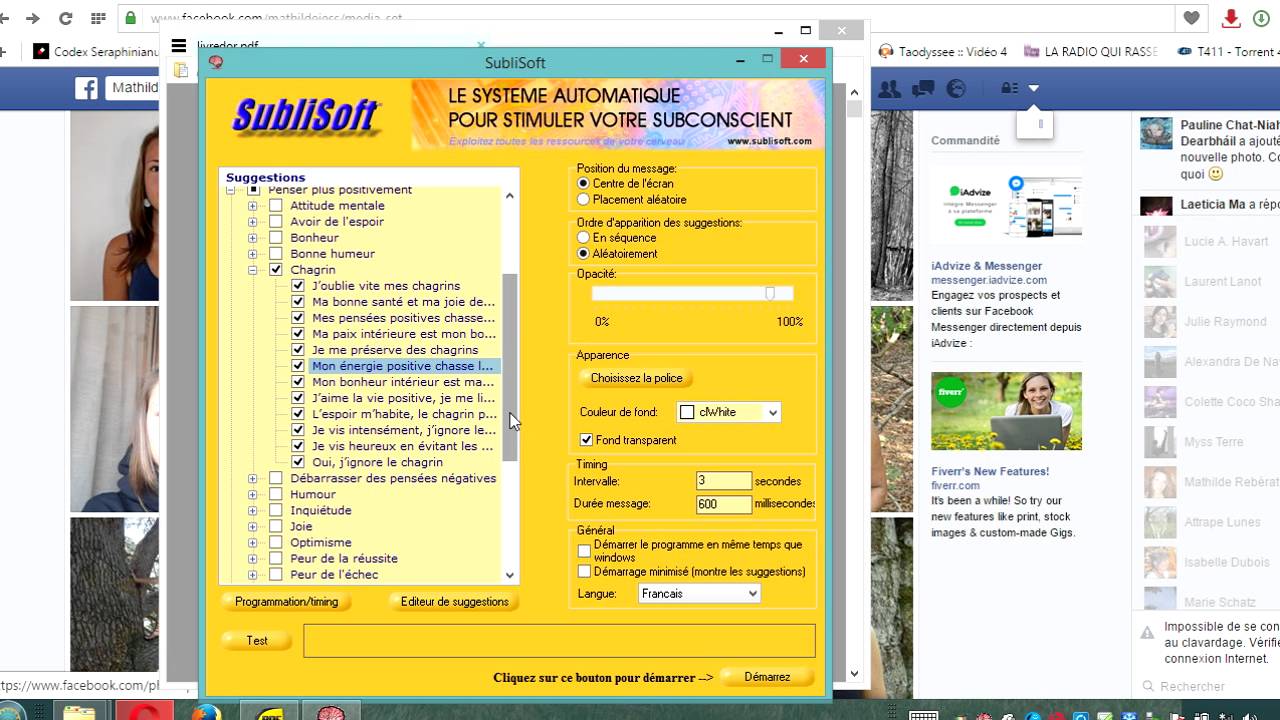The image size is (1280, 720).
Task: Open Pauline Chat-Niah post in ticker
Action: coord(1210,149)
